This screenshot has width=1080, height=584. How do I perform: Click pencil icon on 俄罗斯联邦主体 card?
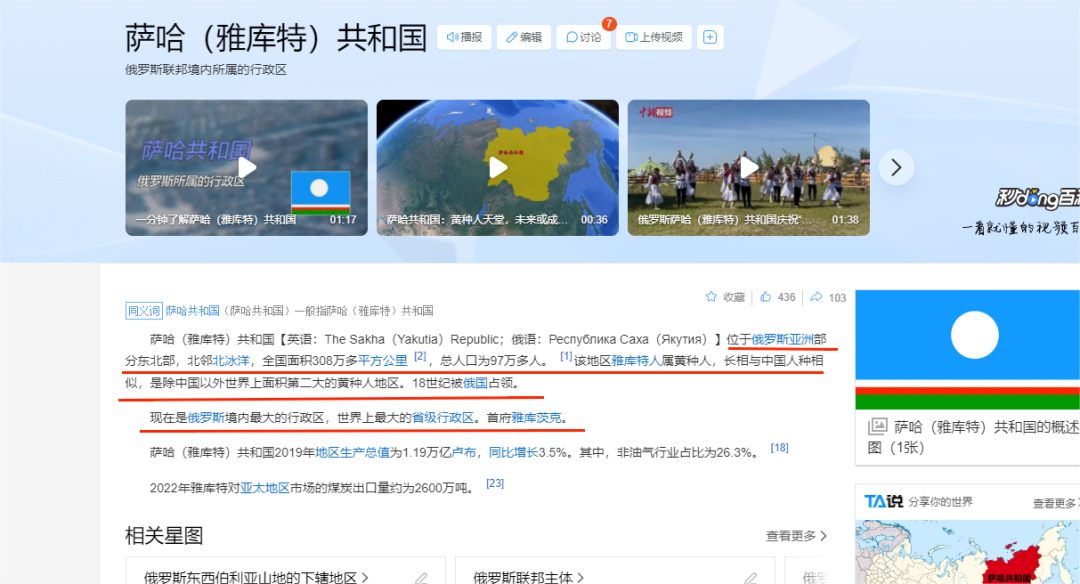751,578
